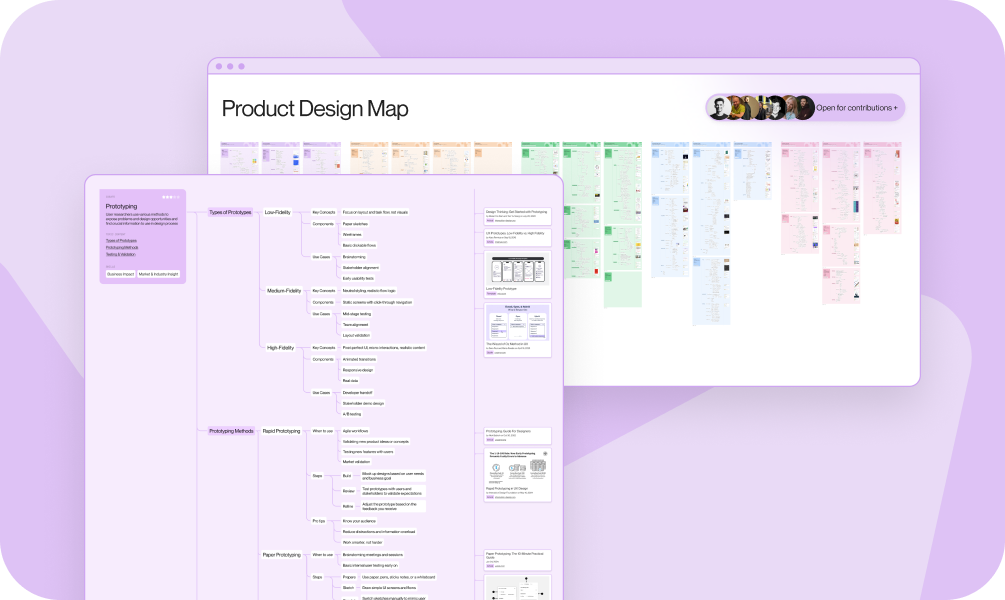Open Paper Prototyping: 10 Minute Practical Guide card
Image resolution: width=1005 pixels, height=600 pixels.
pos(517,560)
